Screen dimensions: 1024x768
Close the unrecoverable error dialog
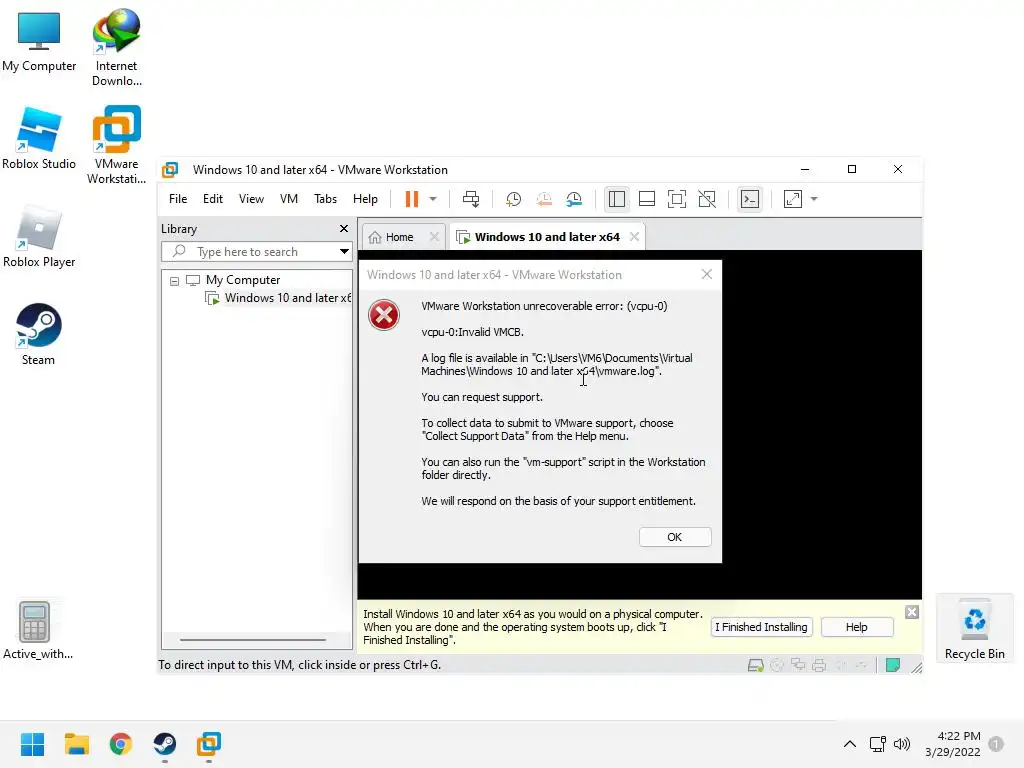click(707, 274)
